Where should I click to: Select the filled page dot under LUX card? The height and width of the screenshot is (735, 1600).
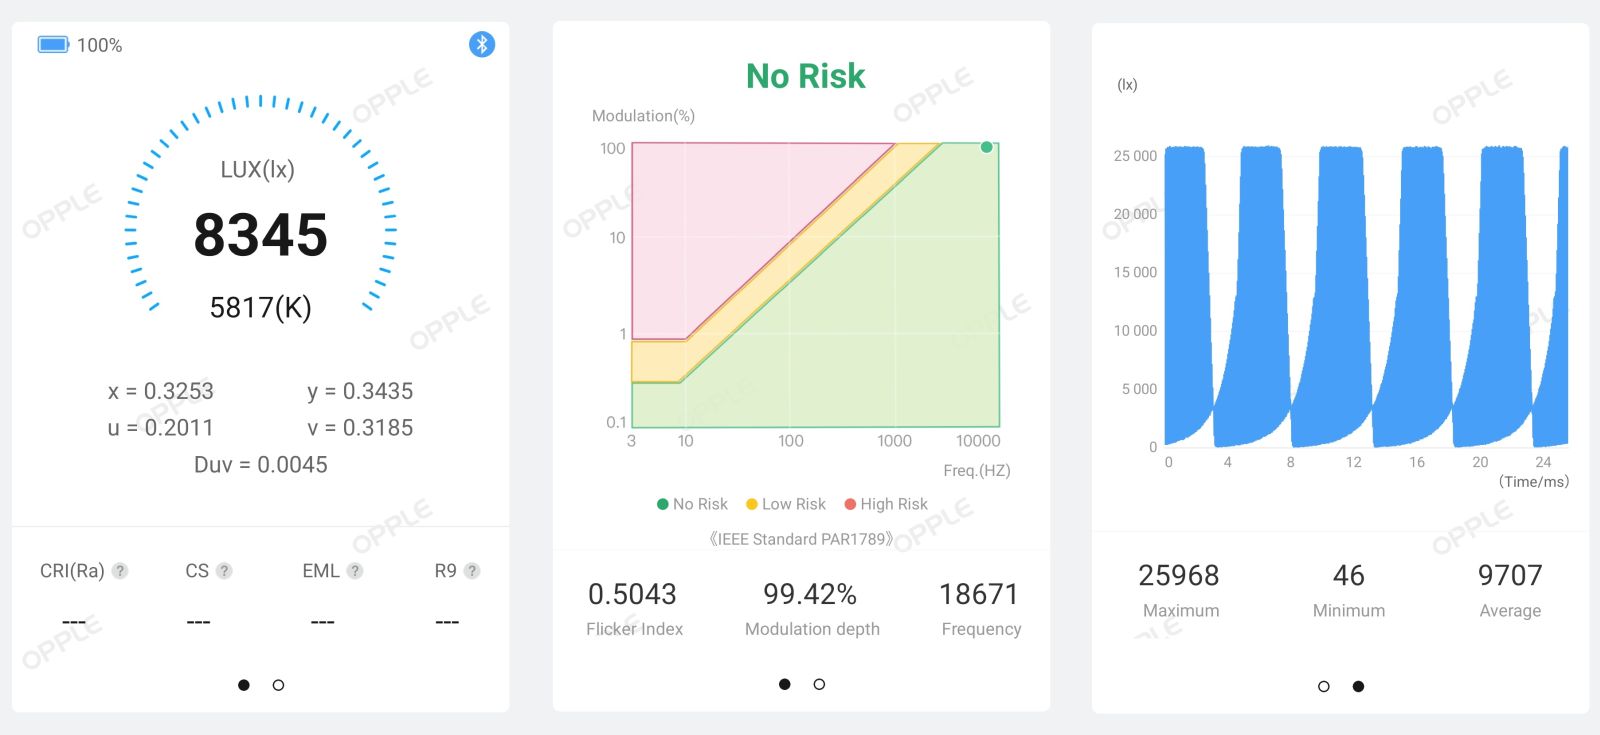pyautogui.click(x=244, y=685)
